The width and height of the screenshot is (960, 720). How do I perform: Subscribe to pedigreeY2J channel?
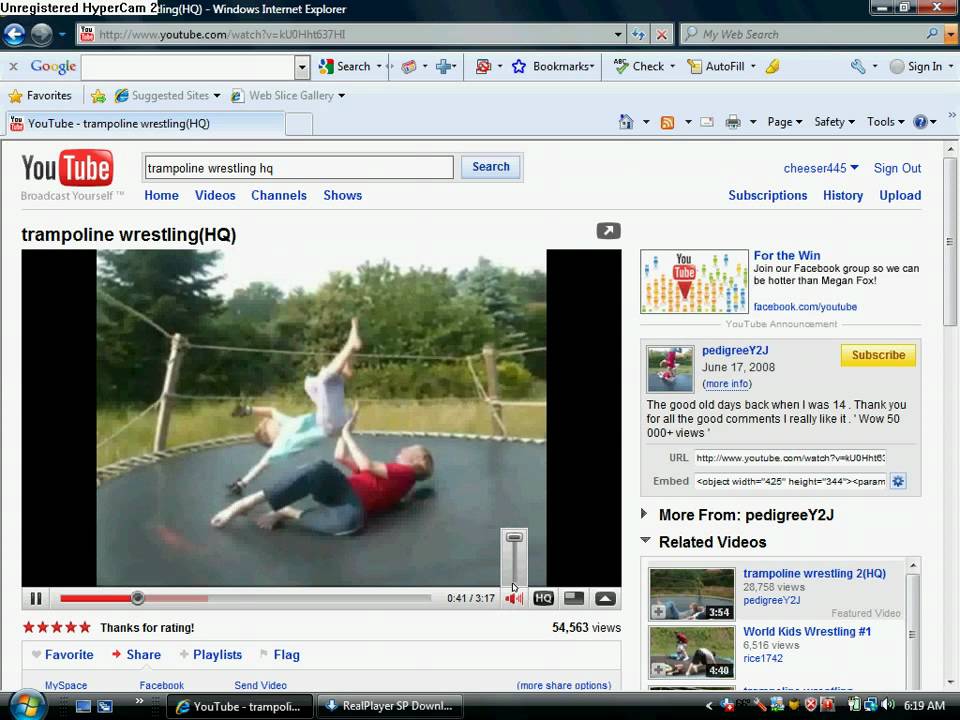coord(878,355)
